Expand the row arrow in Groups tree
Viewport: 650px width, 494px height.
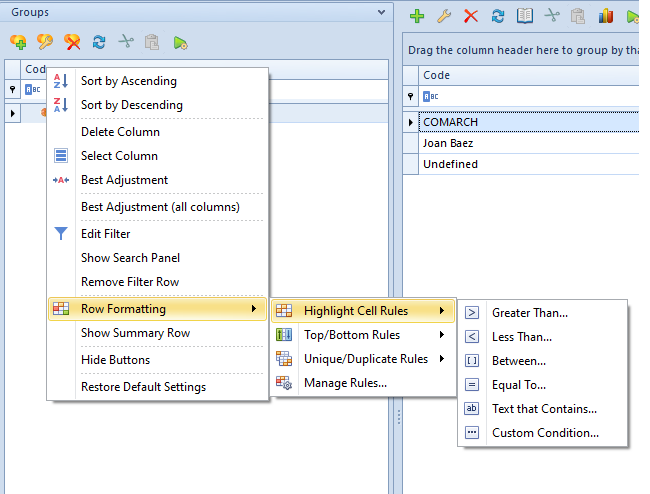tap(12, 113)
